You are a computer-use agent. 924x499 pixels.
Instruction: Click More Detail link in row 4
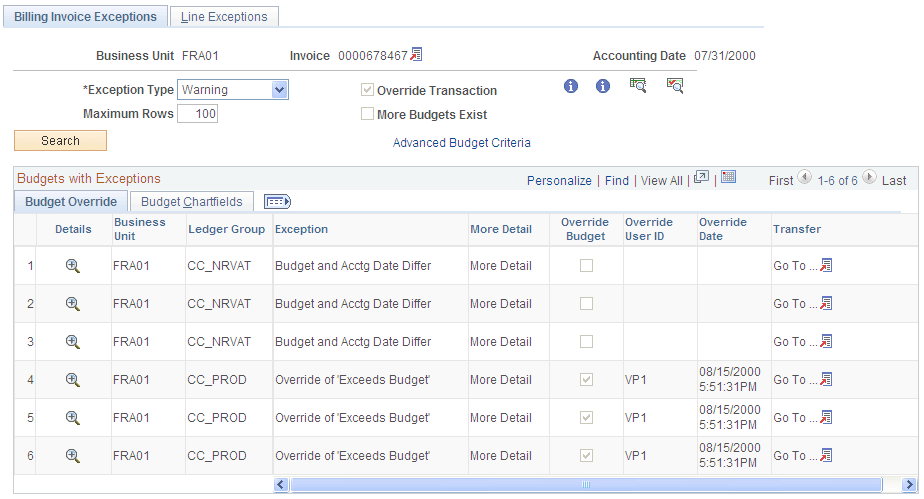(501, 379)
